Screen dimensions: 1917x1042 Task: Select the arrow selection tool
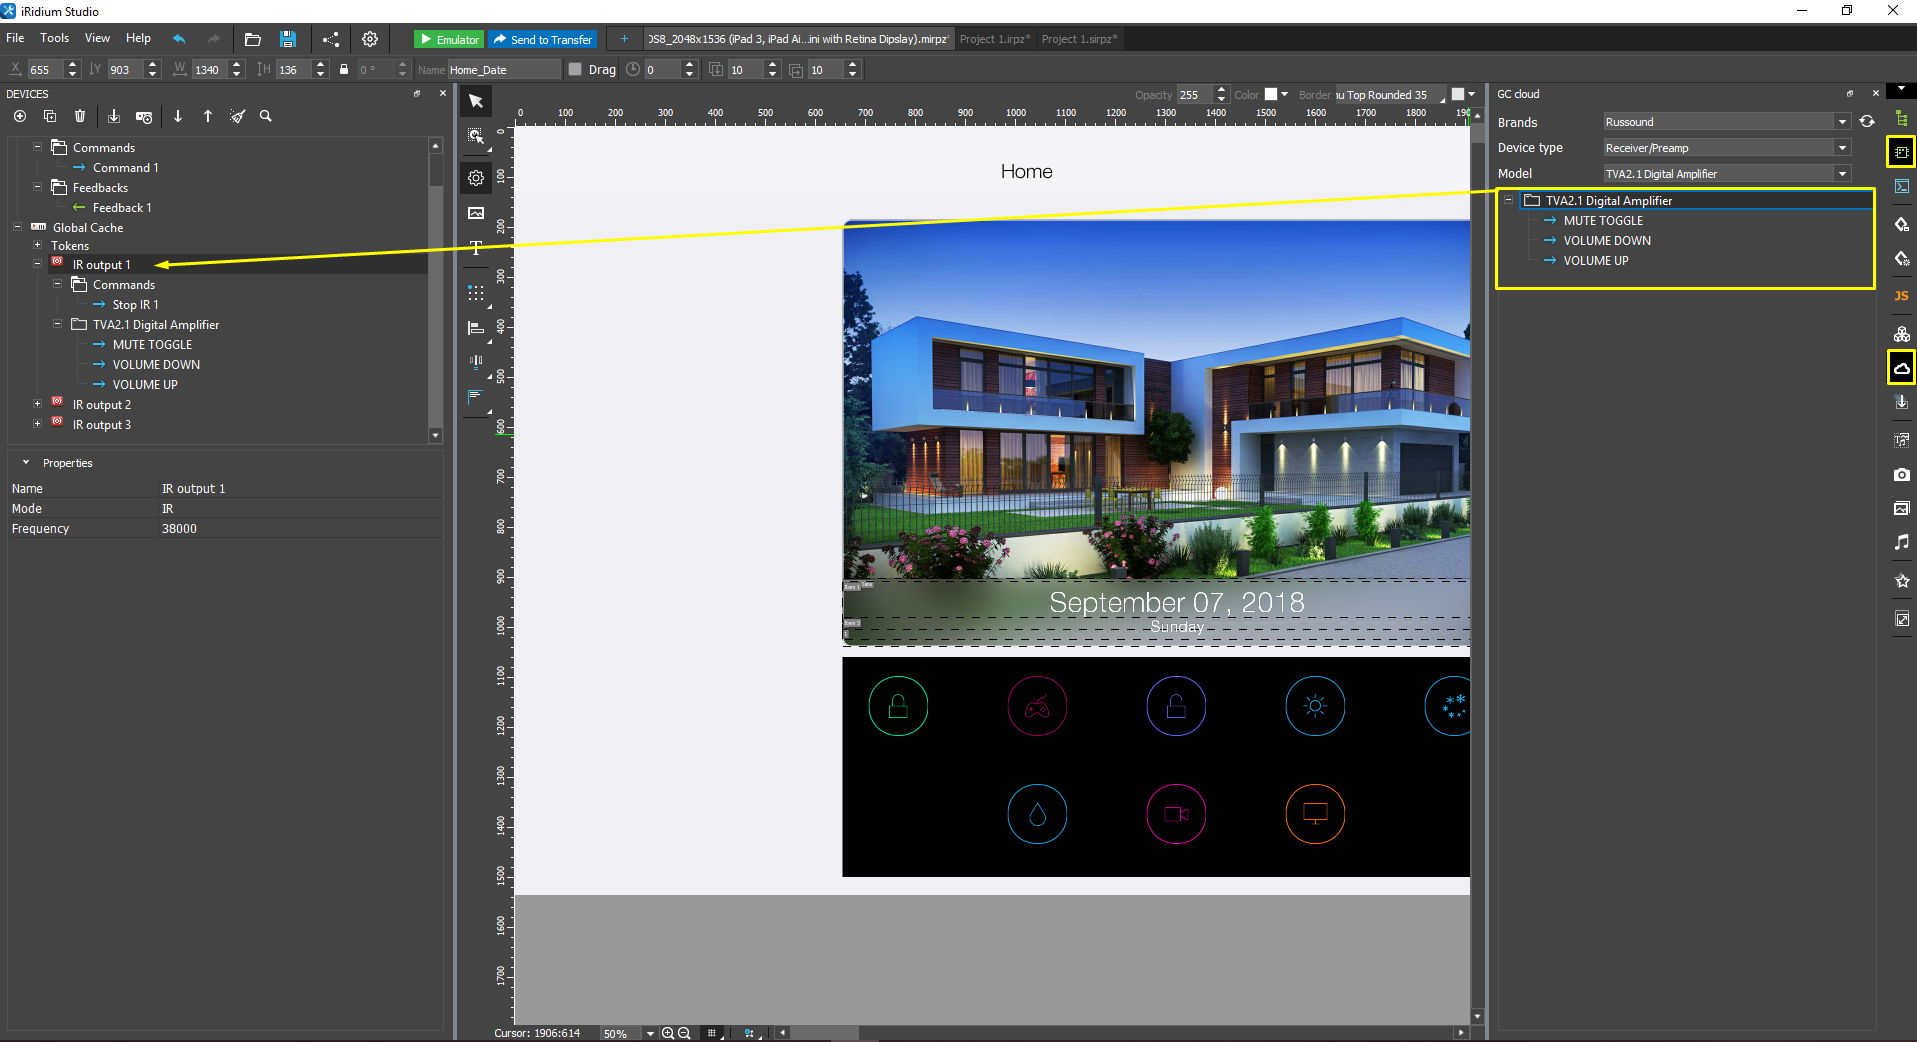pyautogui.click(x=475, y=101)
